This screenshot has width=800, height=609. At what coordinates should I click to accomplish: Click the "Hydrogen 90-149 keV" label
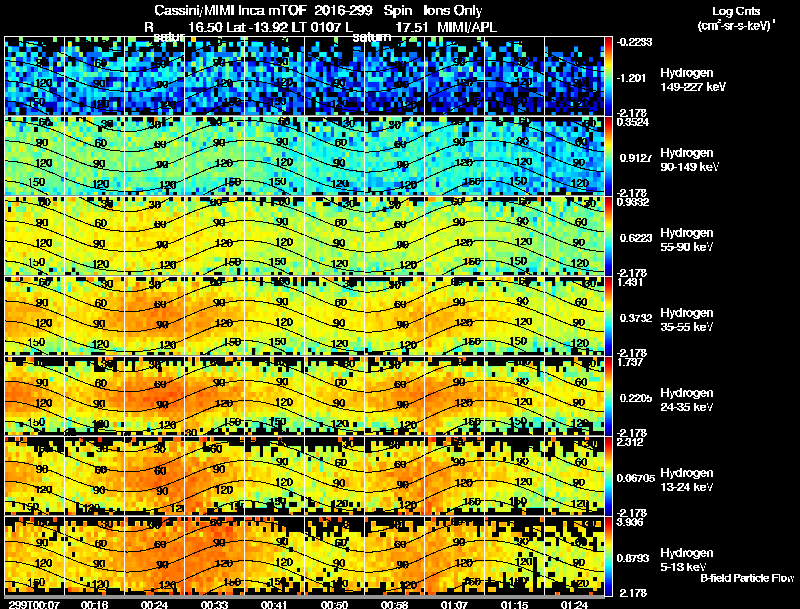(x=689, y=160)
